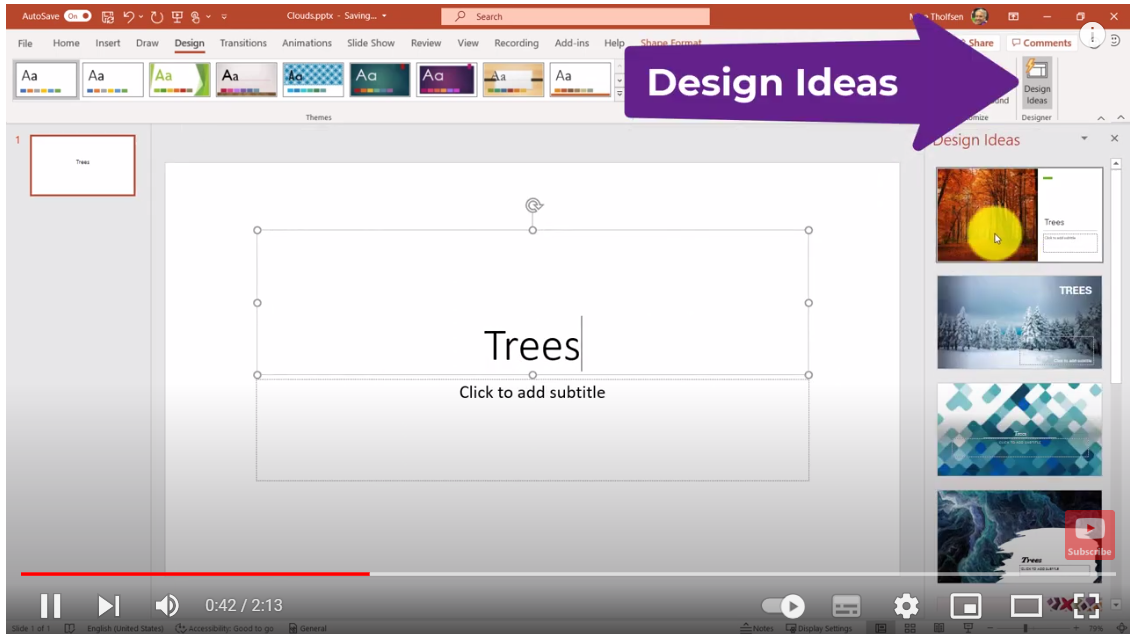Switch to Normal view icon
Screen dimensions: 1130x634
point(881,628)
